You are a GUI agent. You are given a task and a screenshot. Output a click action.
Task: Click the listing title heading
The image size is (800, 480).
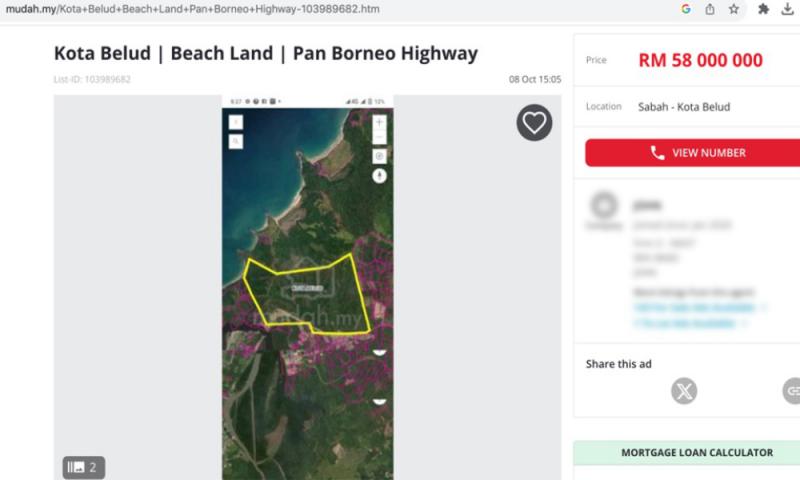[x=266, y=53]
